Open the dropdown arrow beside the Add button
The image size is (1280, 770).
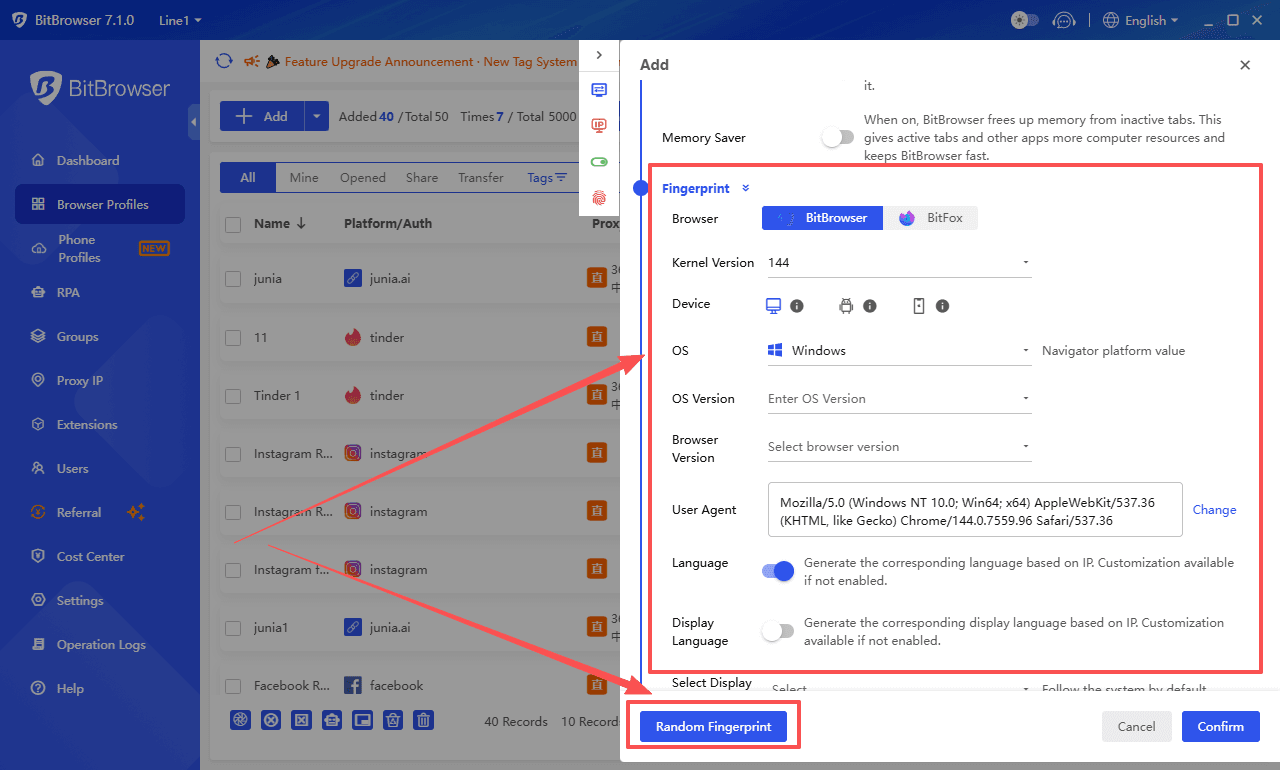click(316, 116)
